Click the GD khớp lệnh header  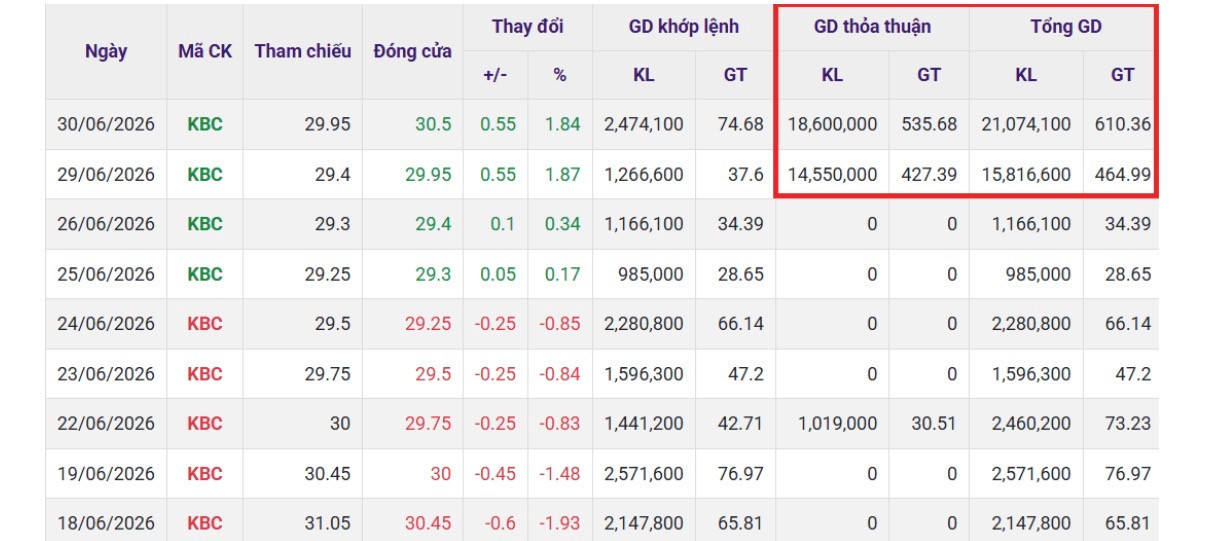[x=684, y=27]
